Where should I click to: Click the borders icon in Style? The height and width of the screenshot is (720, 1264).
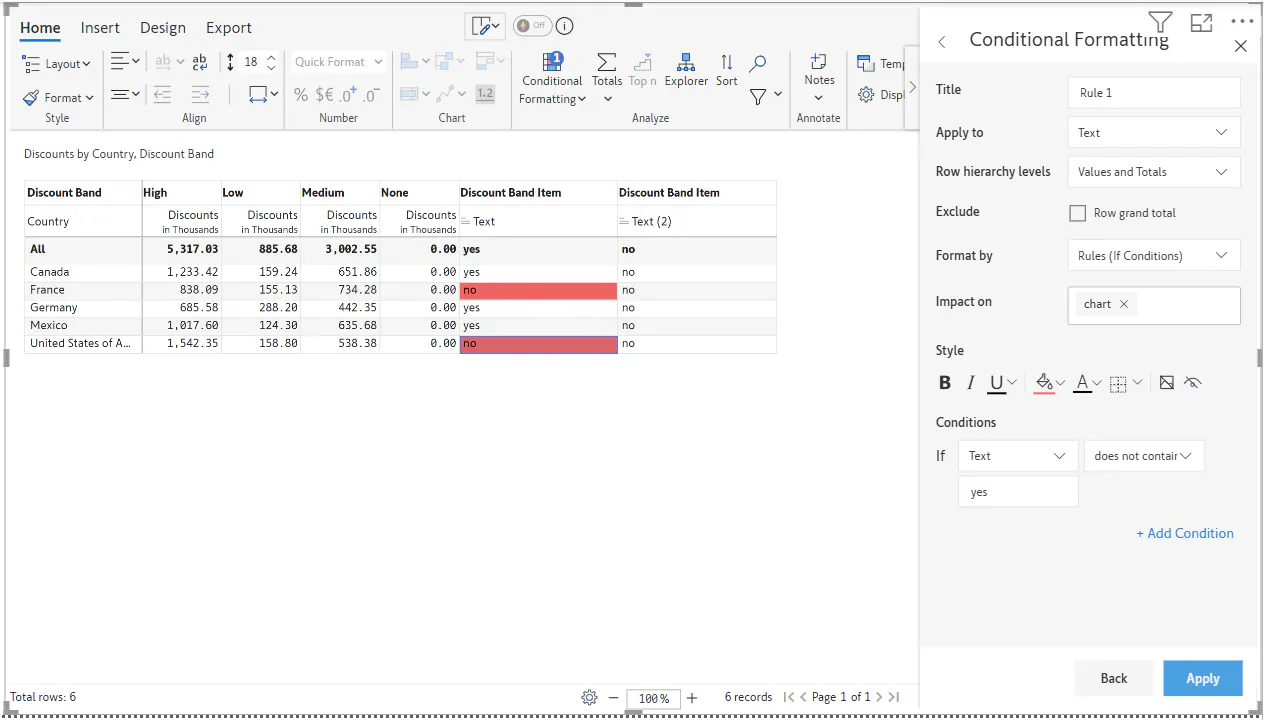coord(1119,383)
